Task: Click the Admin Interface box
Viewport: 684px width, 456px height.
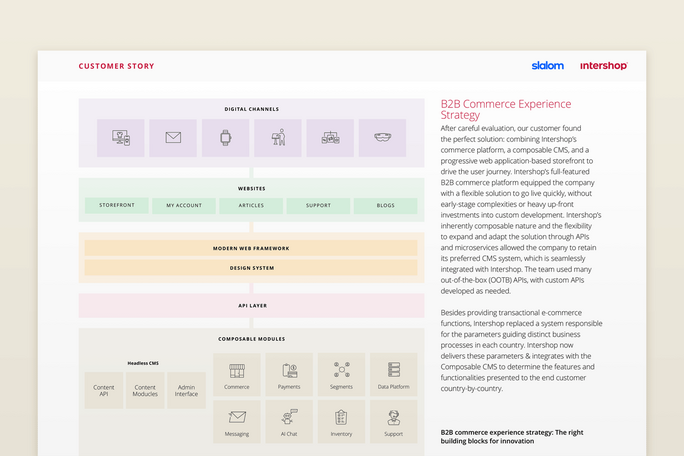Action: [x=187, y=390]
